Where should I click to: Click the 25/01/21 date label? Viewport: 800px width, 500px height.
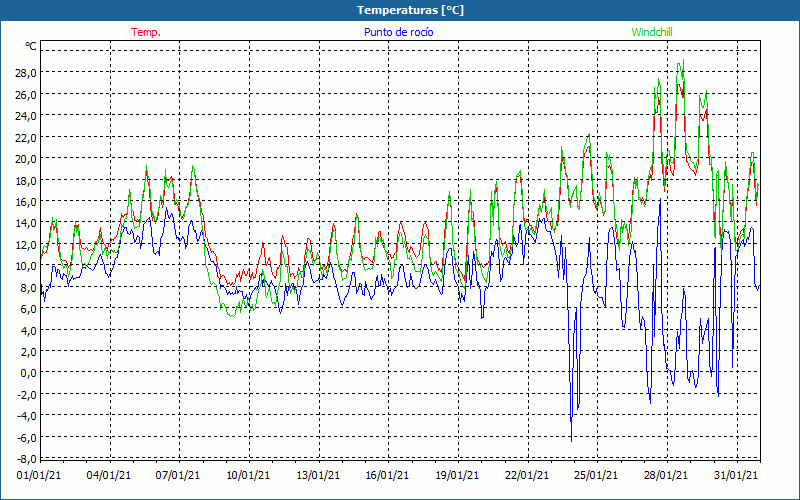click(596, 475)
